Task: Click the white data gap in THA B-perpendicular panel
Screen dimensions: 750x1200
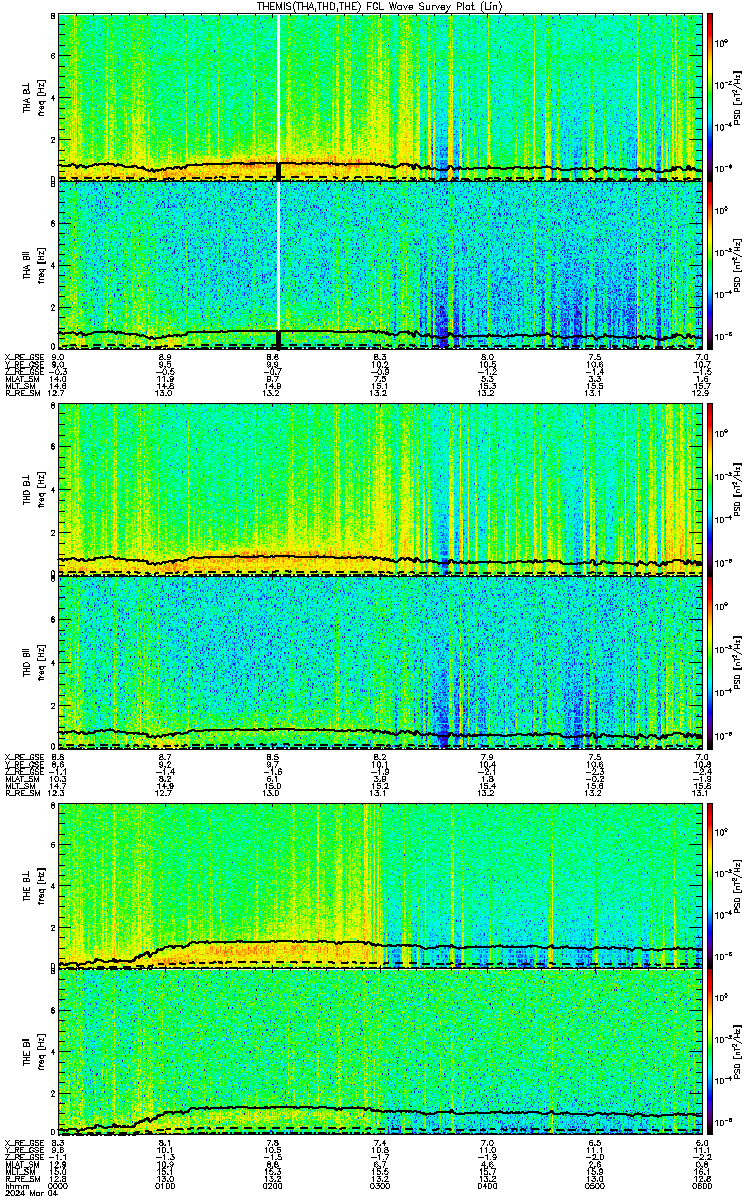Action: [x=278, y=90]
